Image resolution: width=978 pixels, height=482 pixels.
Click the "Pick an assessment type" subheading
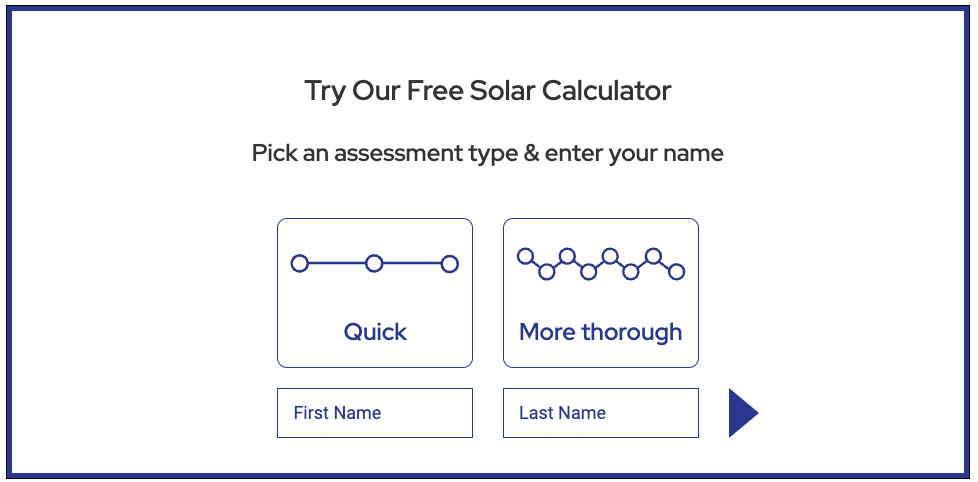[488, 154]
